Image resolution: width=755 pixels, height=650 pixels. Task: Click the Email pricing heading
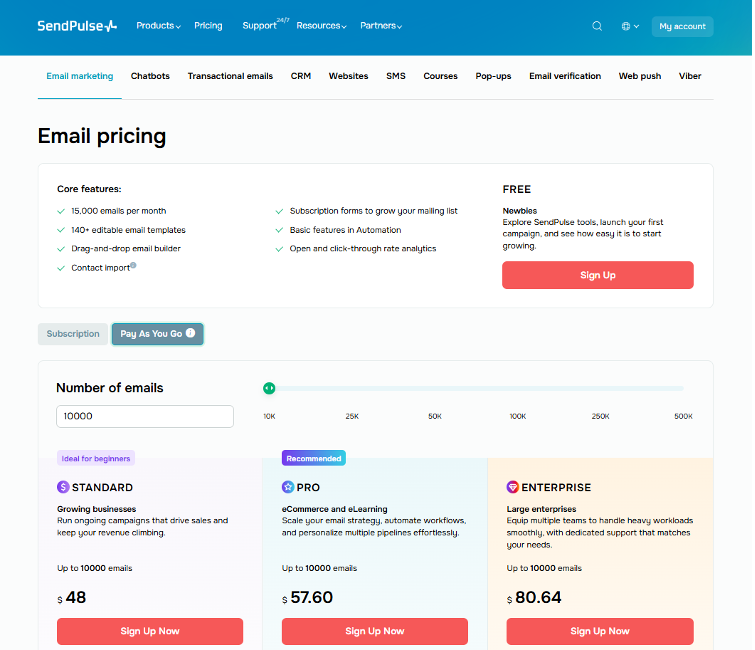(x=102, y=136)
